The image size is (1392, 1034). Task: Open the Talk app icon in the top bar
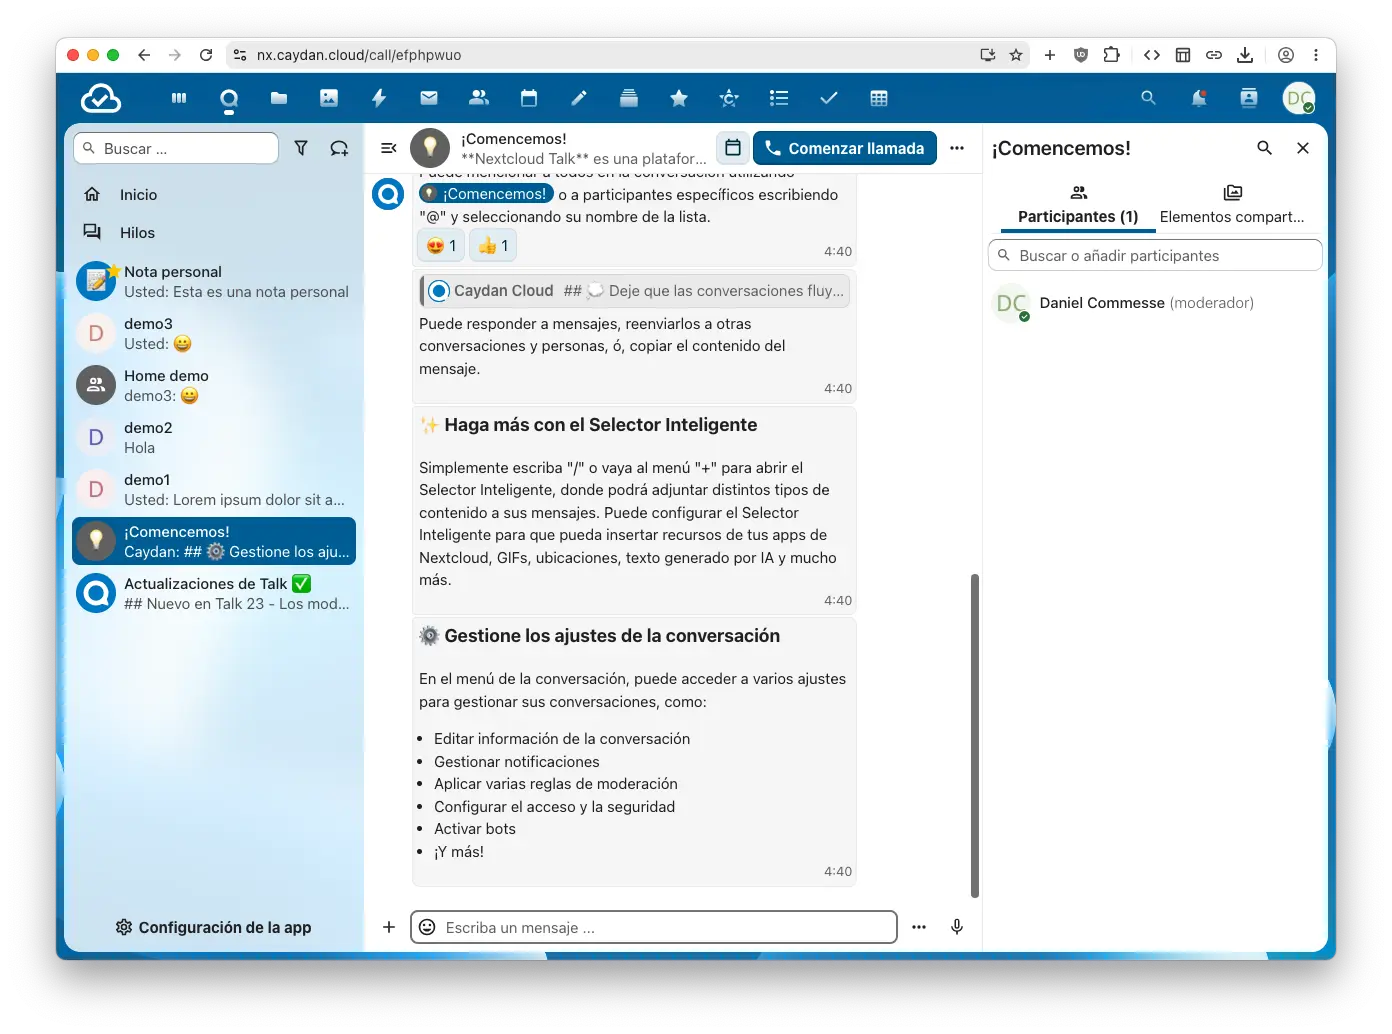229,98
